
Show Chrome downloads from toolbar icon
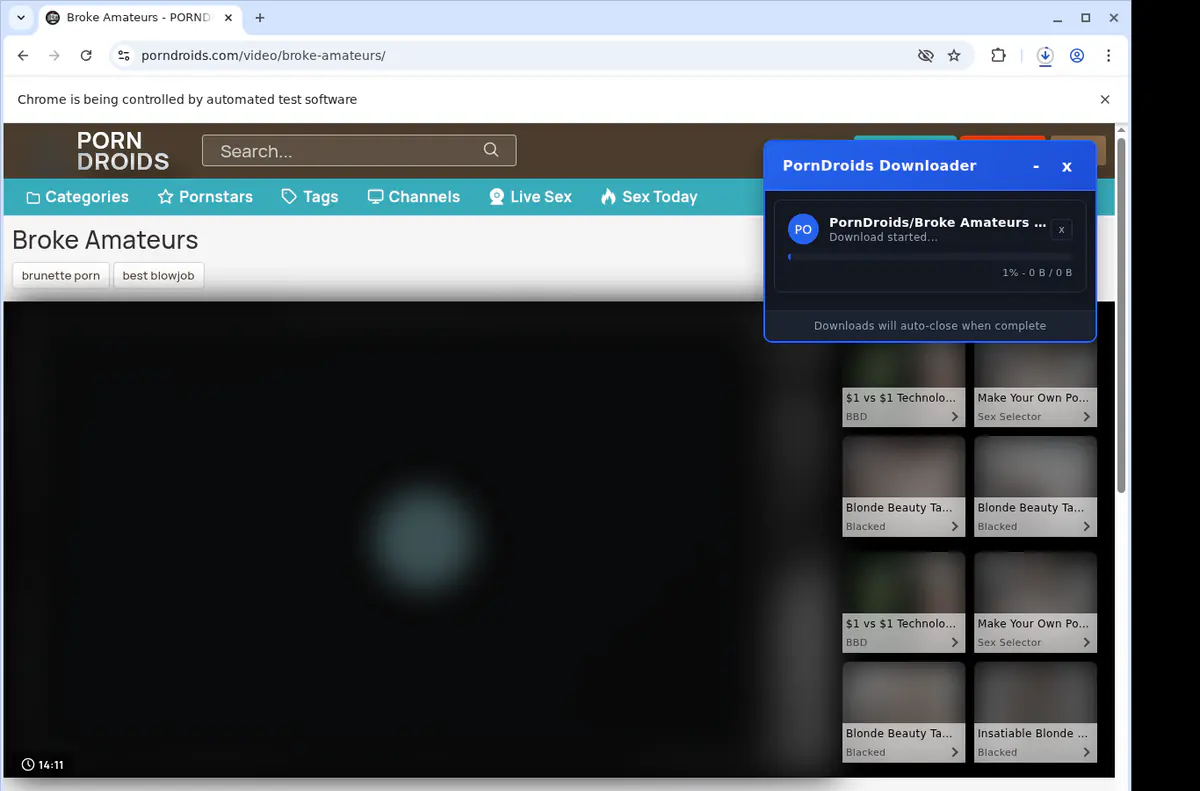[x=1045, y=56]
